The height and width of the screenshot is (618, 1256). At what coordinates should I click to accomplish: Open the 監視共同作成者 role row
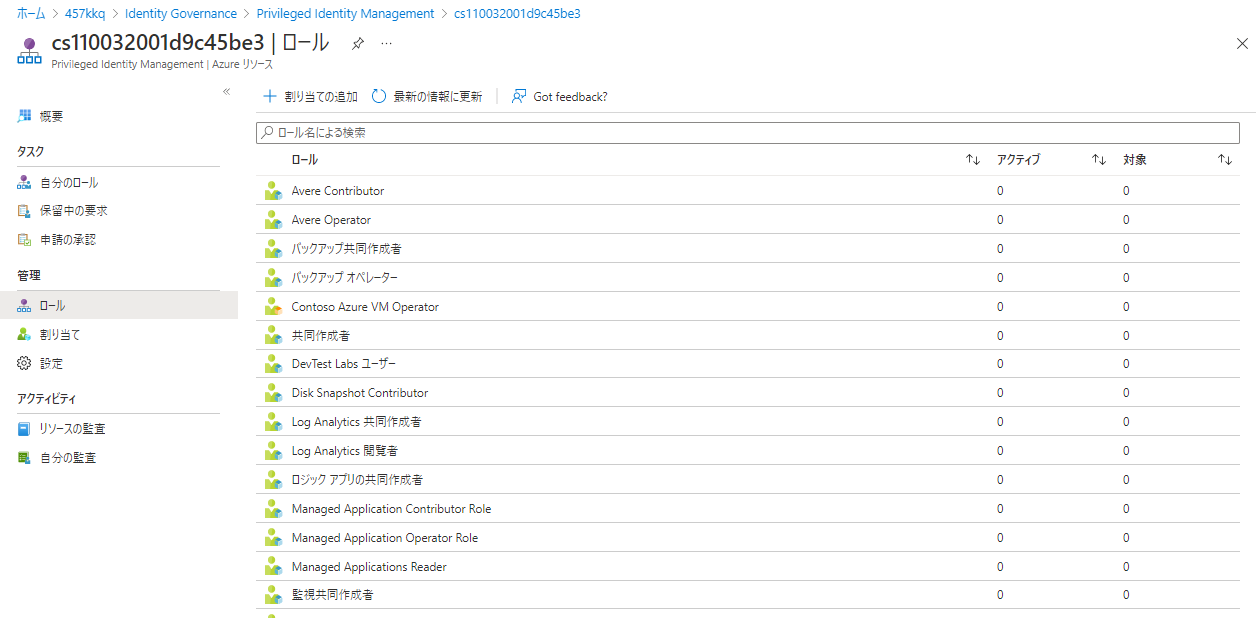click(748, 595)
